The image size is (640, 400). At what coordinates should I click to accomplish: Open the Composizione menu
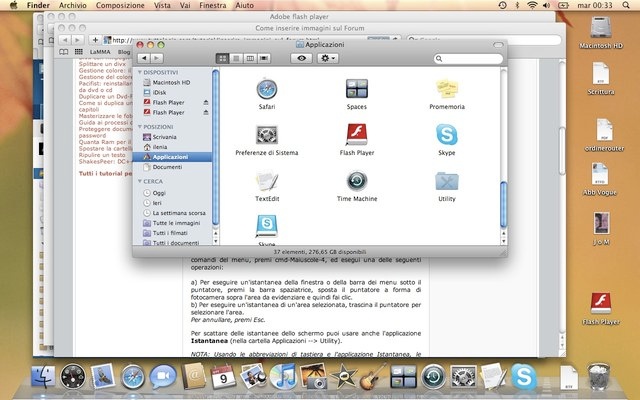120,5
